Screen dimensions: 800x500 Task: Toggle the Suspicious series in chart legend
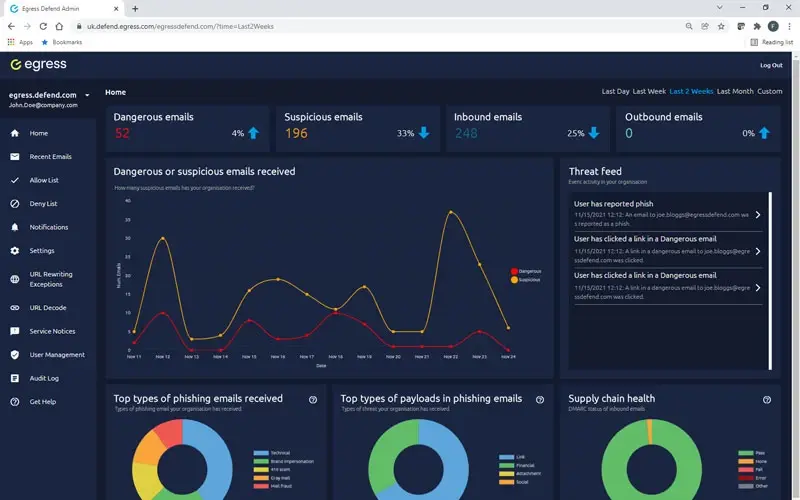515,280
